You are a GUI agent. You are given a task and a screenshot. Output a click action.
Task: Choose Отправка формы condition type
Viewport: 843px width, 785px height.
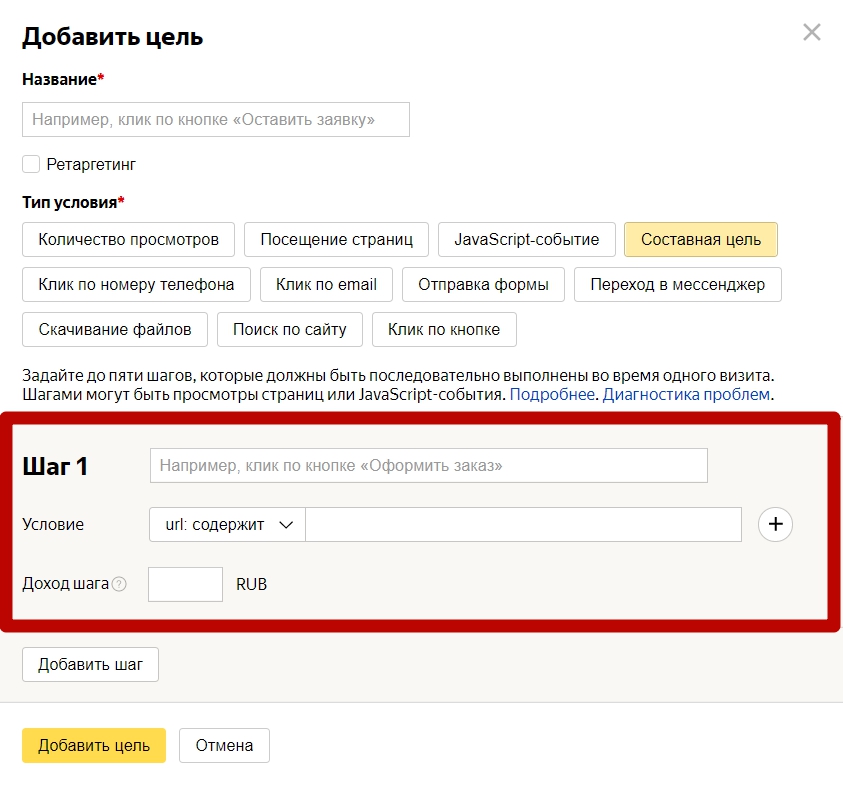point(483,284)
